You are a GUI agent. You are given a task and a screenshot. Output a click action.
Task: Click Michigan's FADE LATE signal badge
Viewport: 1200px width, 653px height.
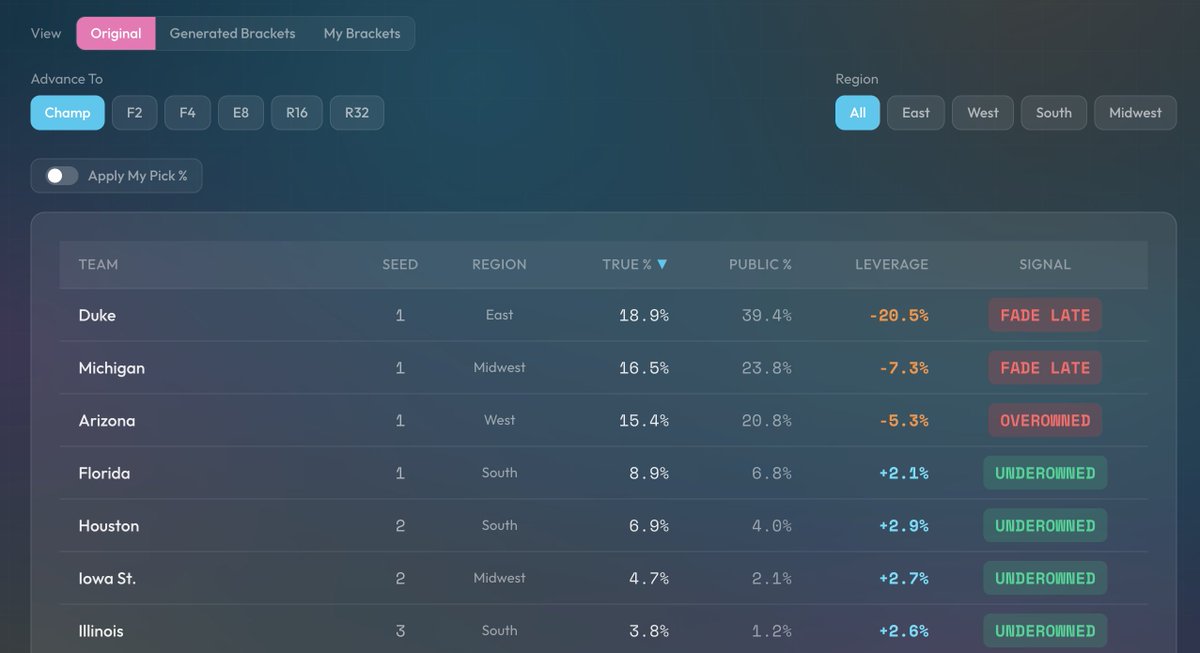1045,368
